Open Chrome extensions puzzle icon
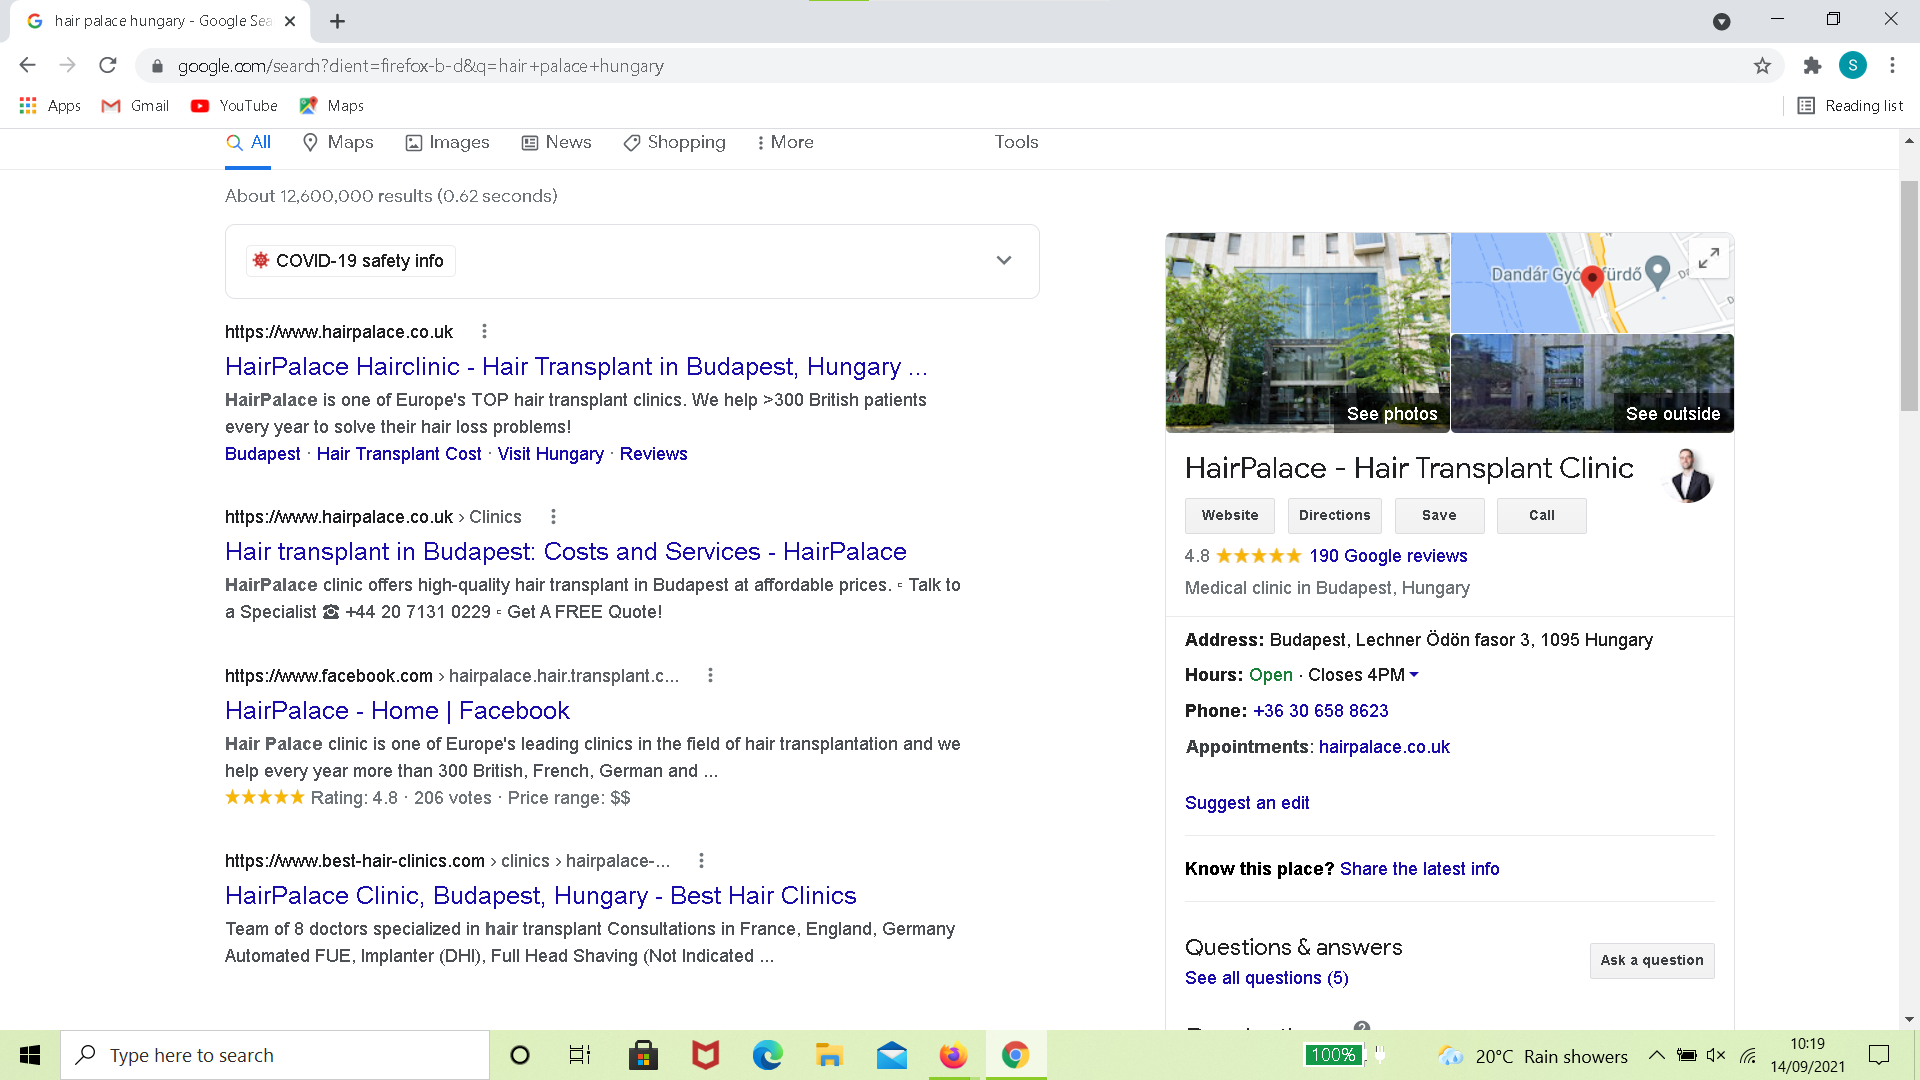This screenshot has width=1920, height=1080. point(1812,66)
